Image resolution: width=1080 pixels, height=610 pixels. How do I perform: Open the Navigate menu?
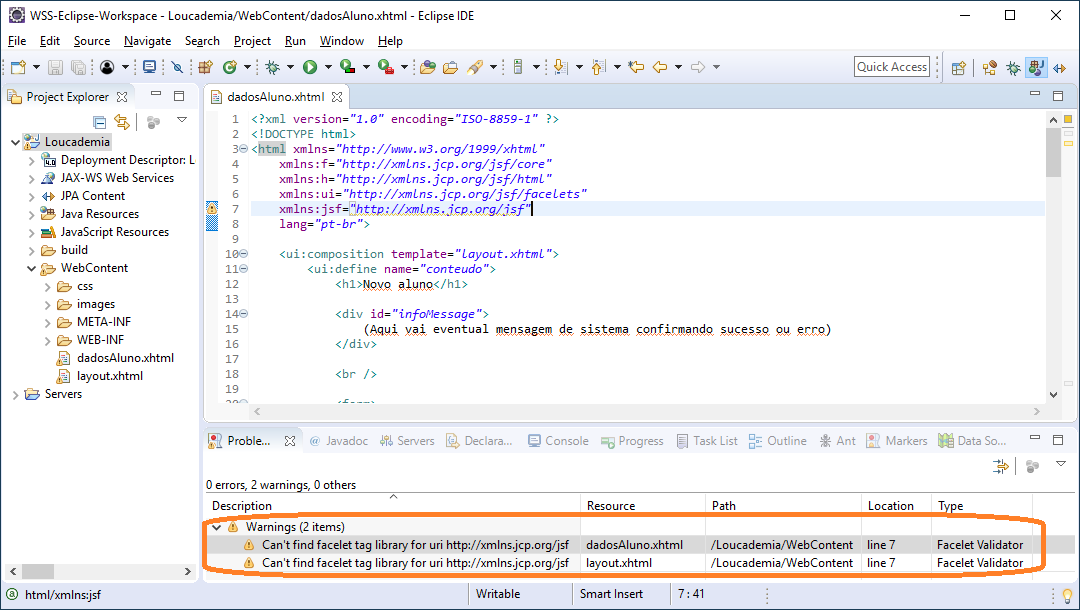(147, 41)
